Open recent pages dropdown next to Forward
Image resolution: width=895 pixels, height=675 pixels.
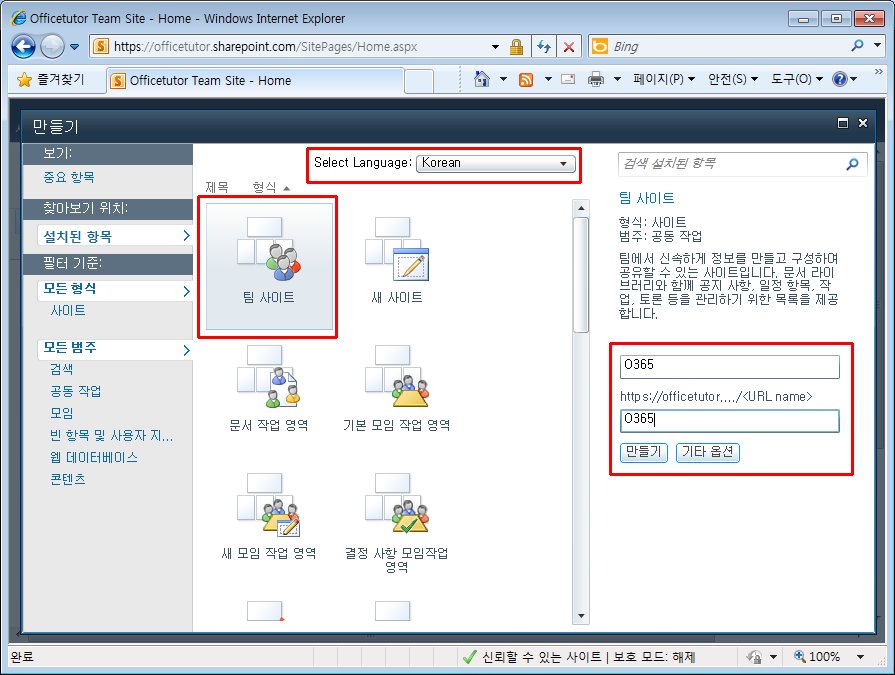pos(75,47)
